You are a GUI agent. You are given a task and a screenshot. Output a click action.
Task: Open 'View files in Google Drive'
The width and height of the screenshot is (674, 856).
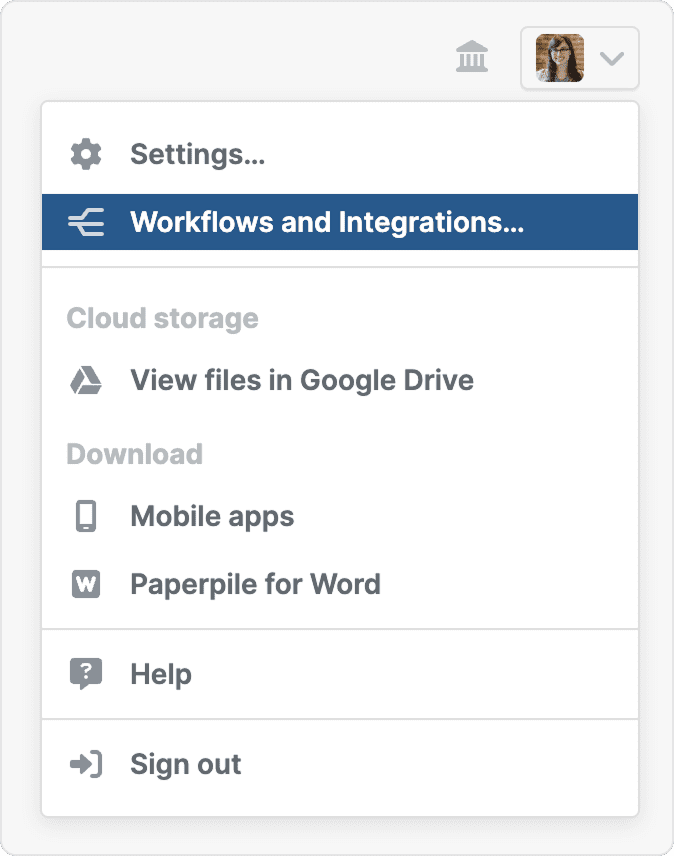point(301,381)
